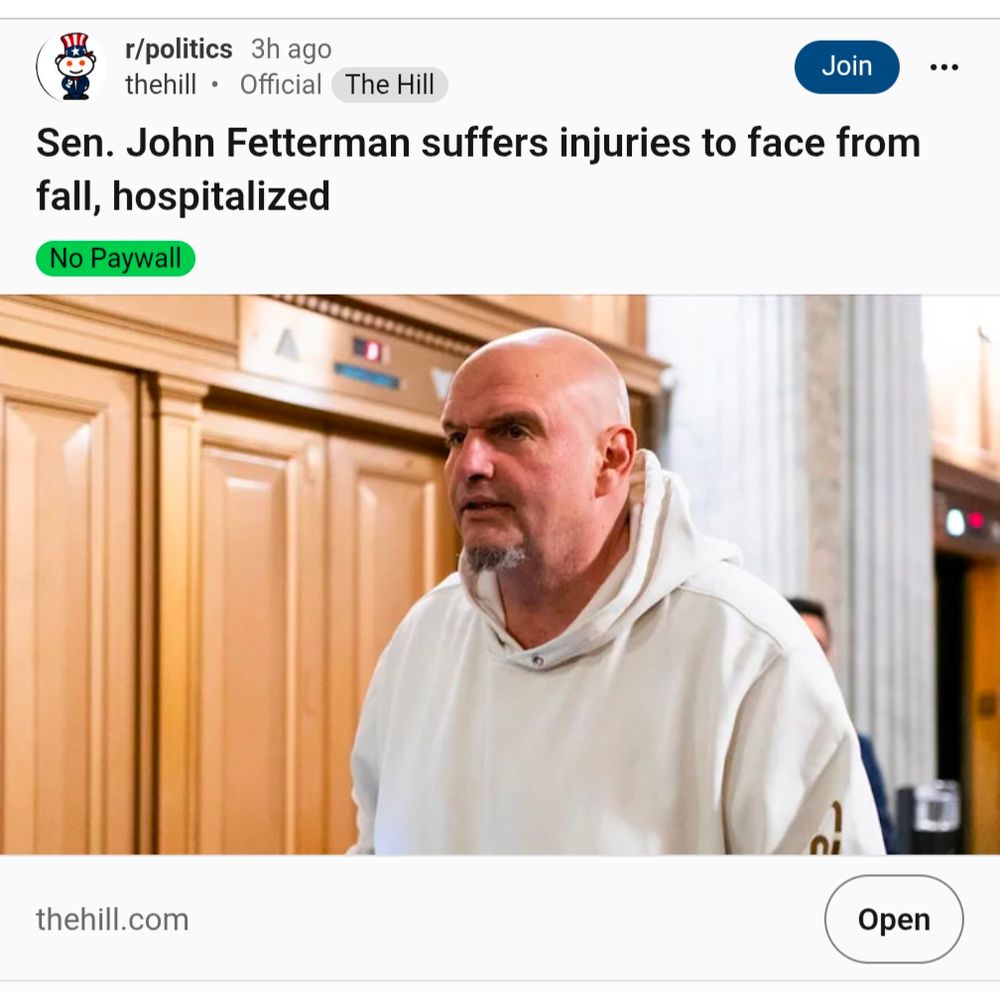Open the three-dot post options menu

[944, 67]
